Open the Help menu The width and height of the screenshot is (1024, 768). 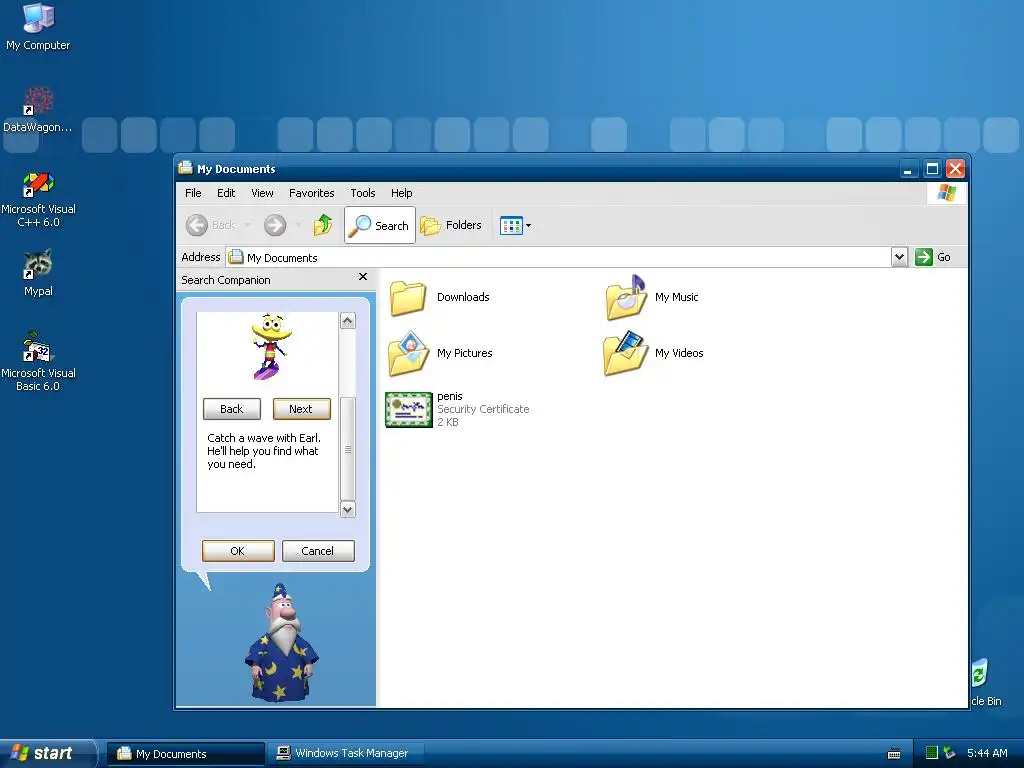click(402, 193)
